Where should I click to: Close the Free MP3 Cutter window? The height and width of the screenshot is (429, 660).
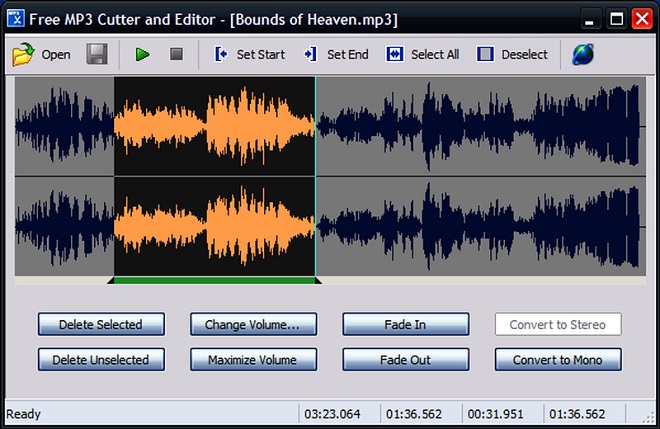coord(642,19)
